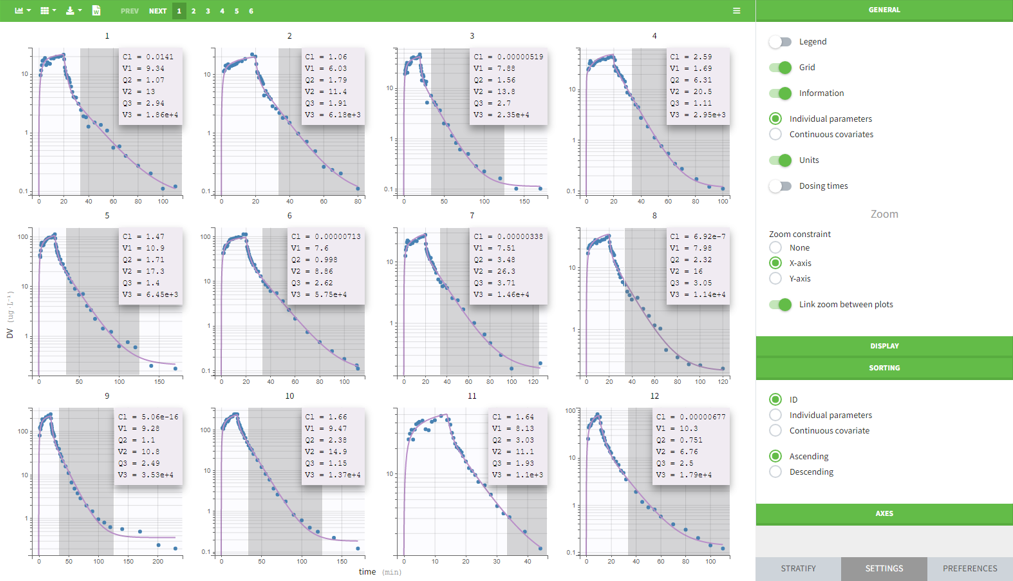Screen dimensions: 1013x581
Task: Open the hamburger menu icon
Action: (736, 11)
